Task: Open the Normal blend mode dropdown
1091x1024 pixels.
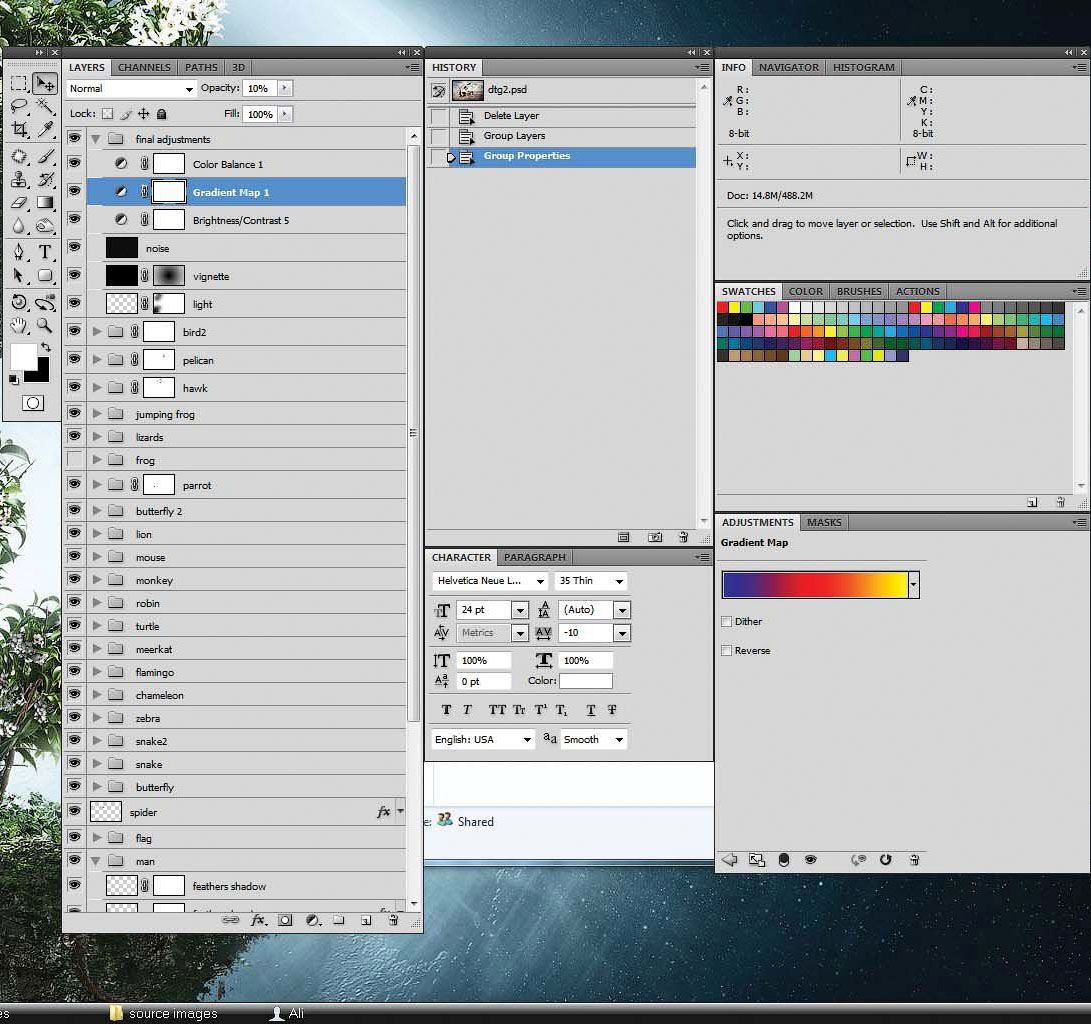Action: tap(132, 88)
